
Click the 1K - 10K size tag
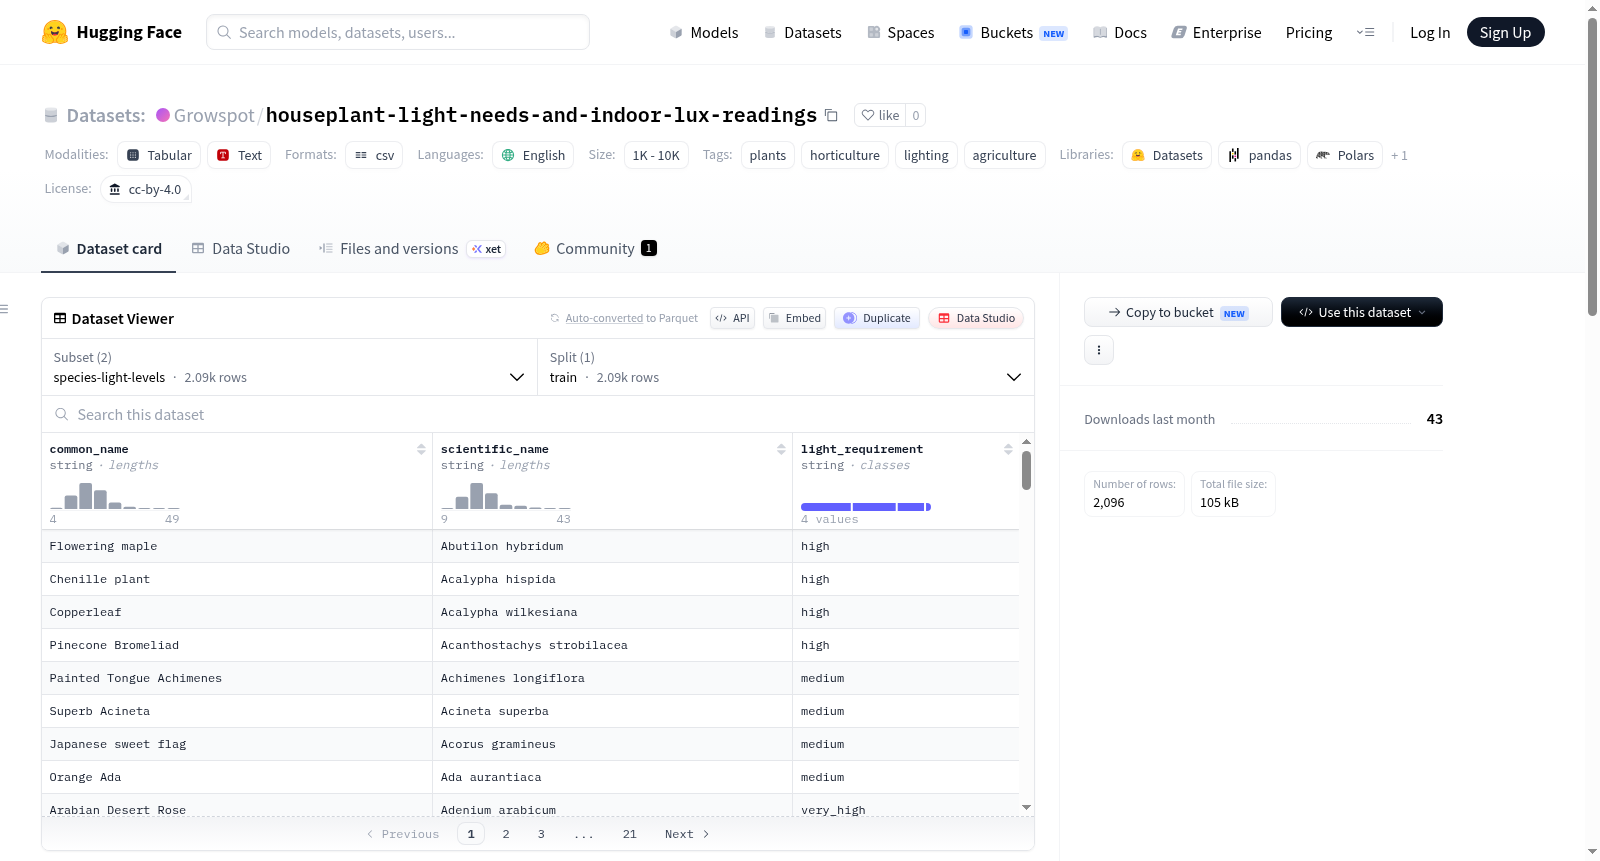[656, 155]
